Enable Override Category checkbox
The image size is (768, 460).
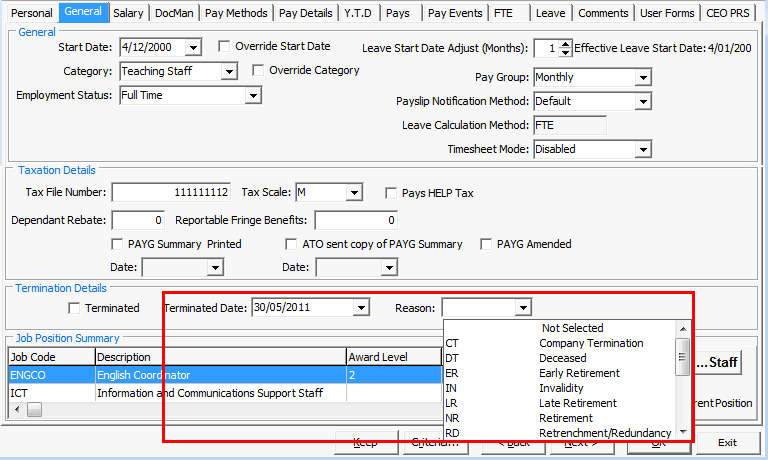point(258,71)
